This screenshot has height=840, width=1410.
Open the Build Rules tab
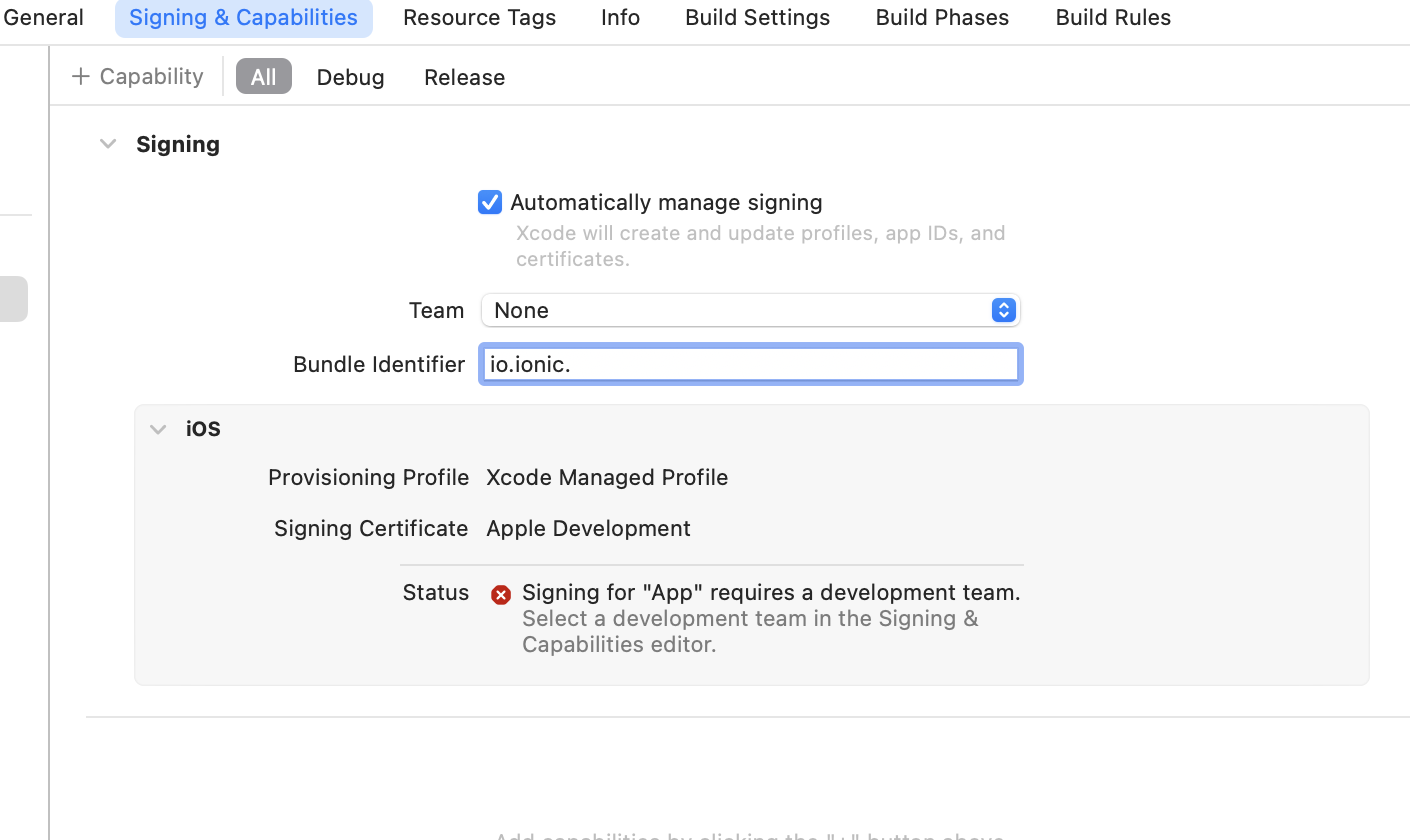tap(1113, 17)
